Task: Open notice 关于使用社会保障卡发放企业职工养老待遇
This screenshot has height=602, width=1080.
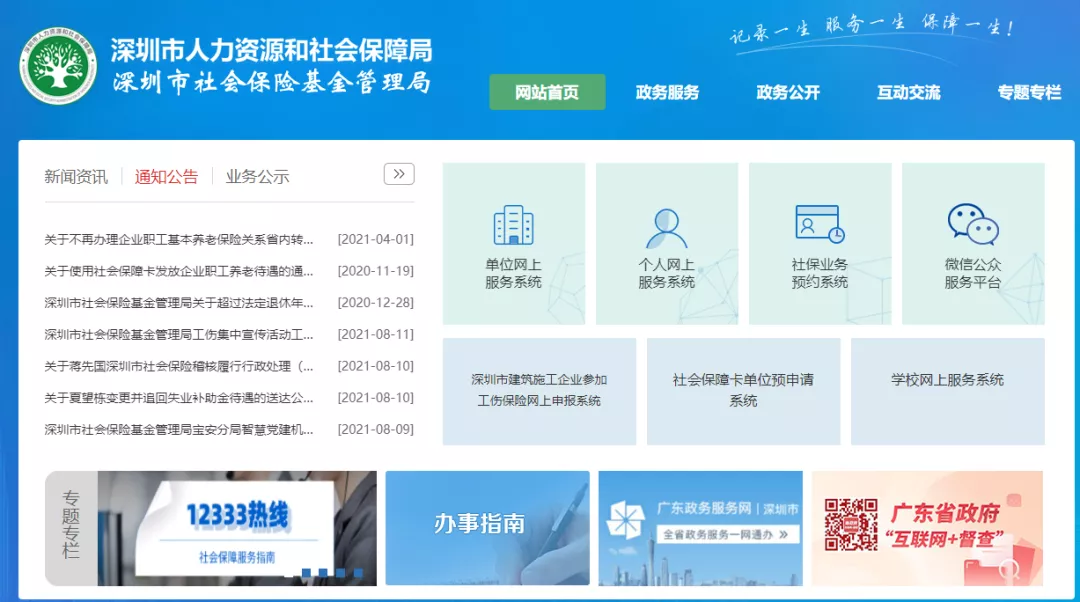Action: [x=178, y=271]
